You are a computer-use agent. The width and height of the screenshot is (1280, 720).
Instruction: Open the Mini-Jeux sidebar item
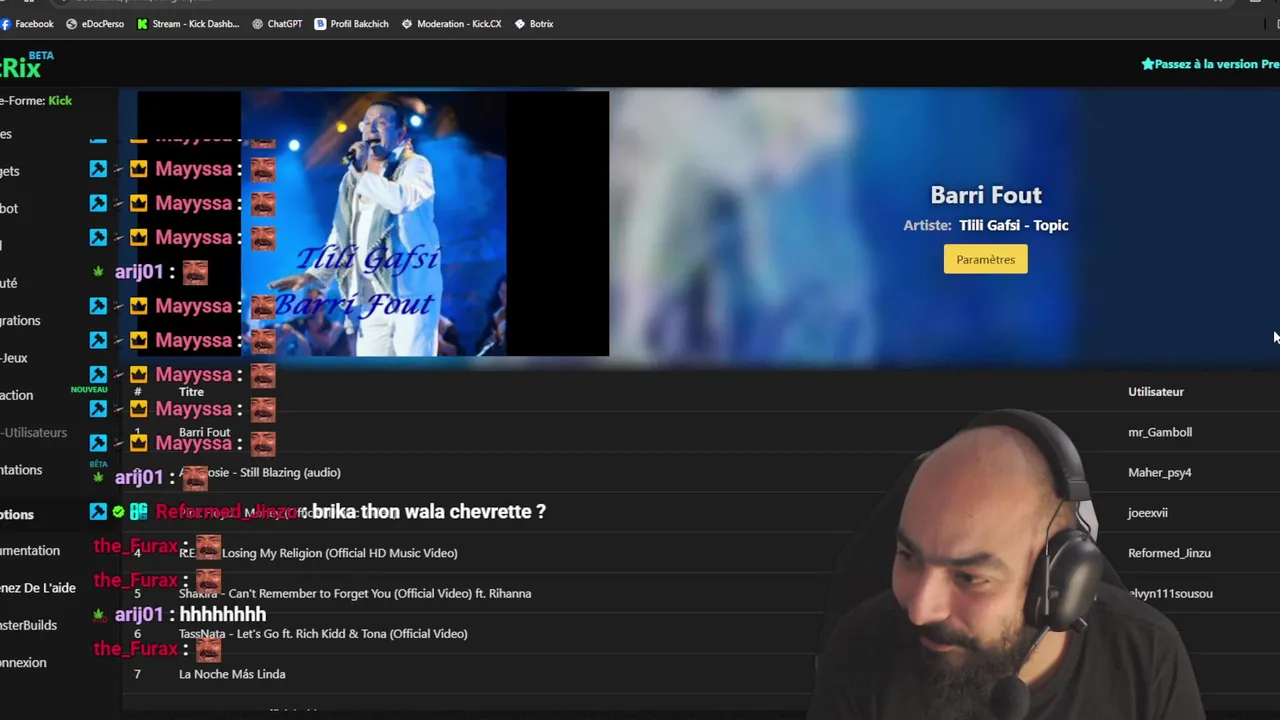coord(14,358)
